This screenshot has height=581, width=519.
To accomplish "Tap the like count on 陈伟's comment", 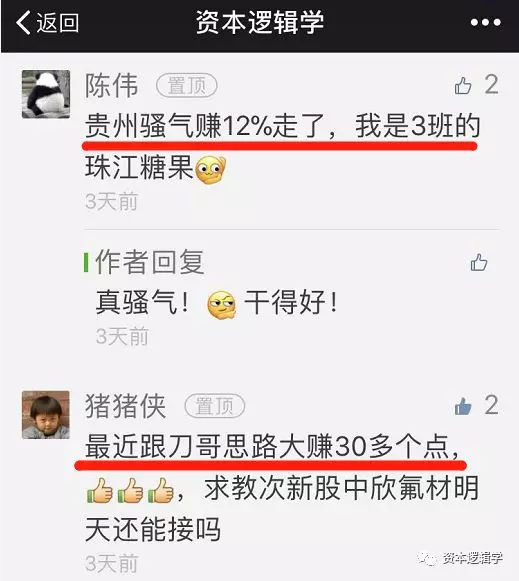I will [492, 85].
